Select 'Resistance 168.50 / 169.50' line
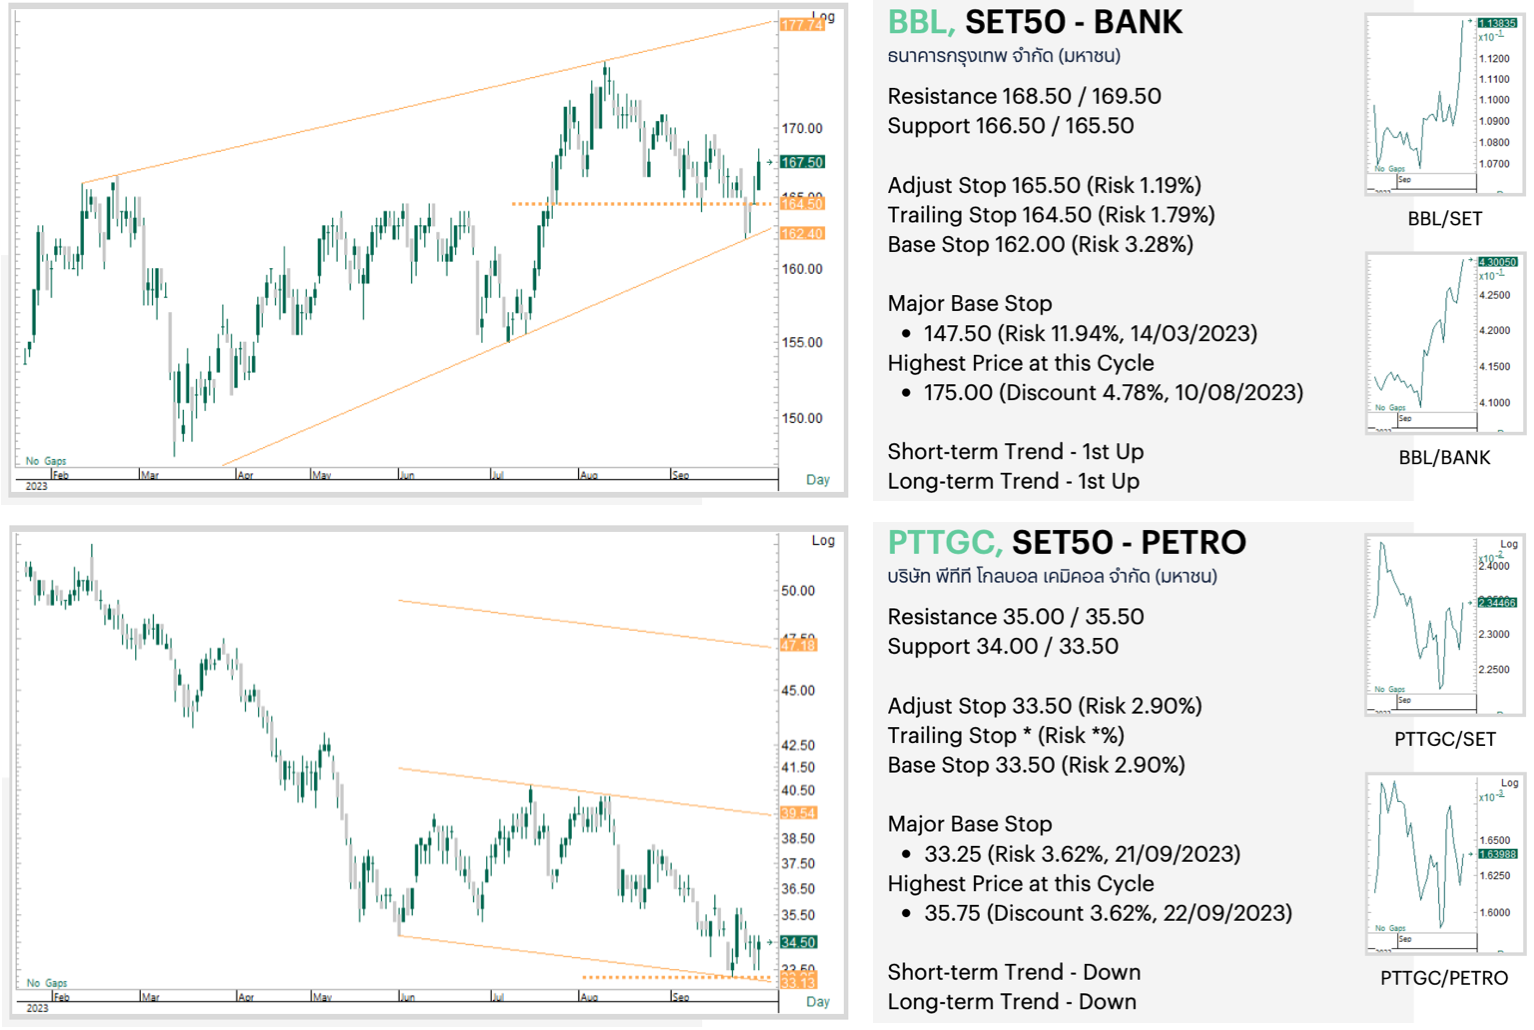The width and height of the screenshot is (1534, 1030). 1024,96
